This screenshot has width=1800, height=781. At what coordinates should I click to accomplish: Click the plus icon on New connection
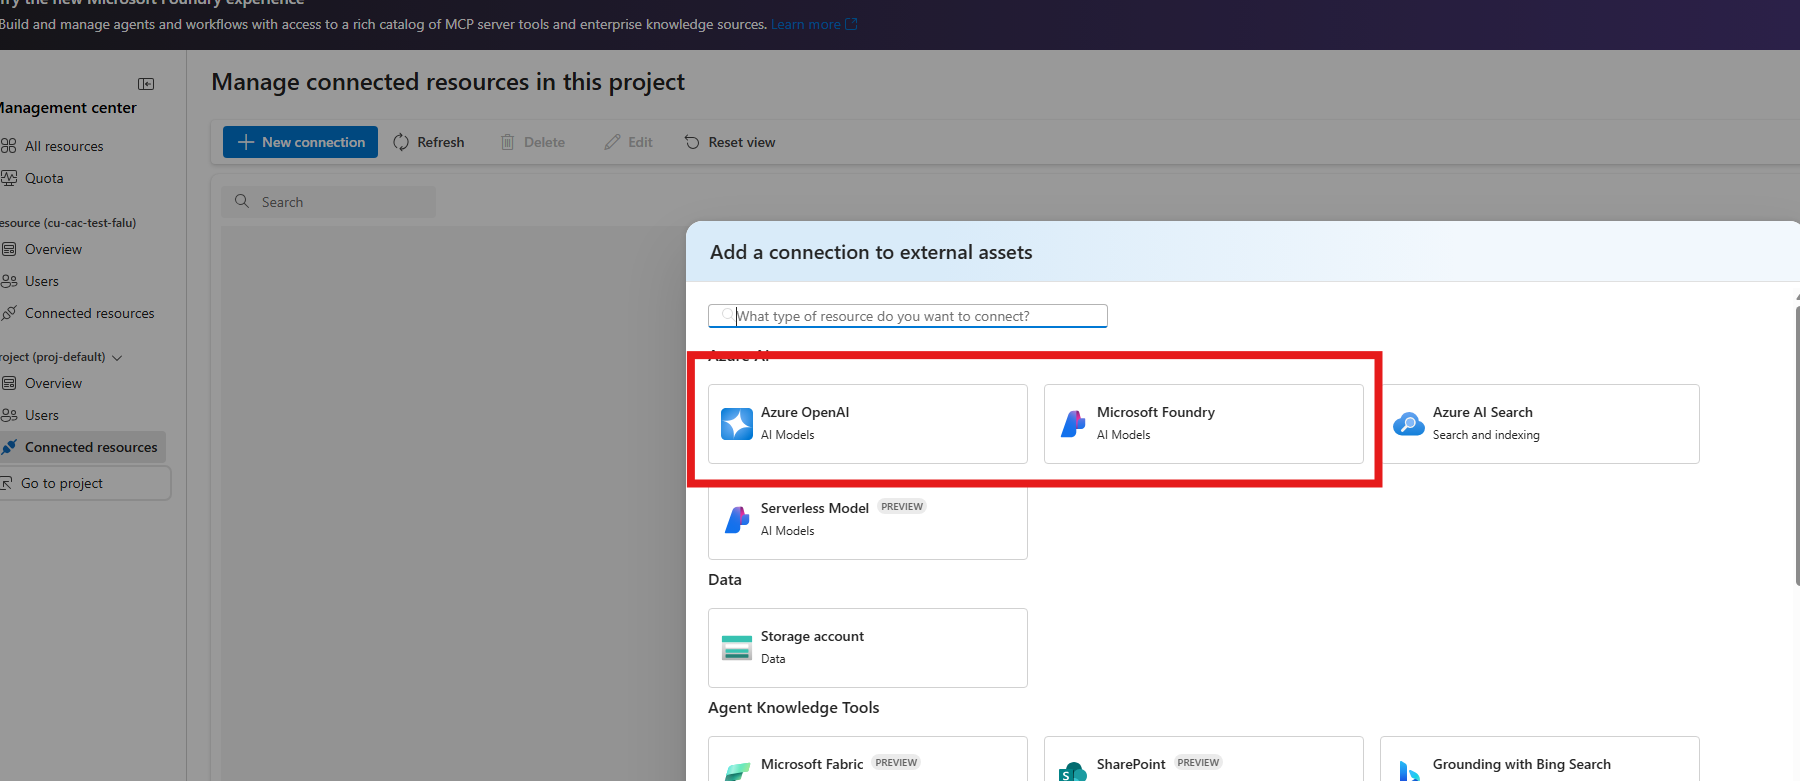click(246, 142)
